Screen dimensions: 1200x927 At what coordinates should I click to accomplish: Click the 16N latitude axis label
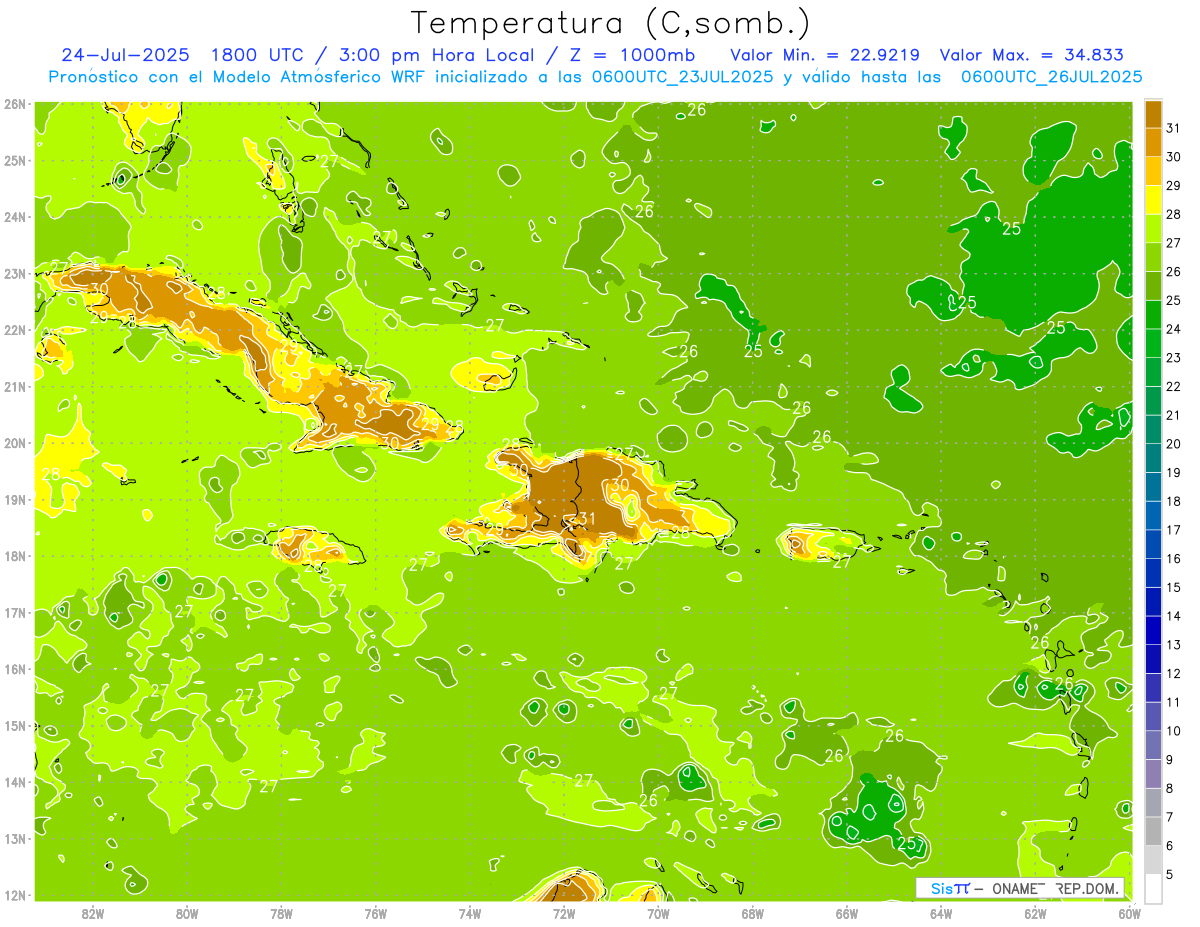(16, 669)
